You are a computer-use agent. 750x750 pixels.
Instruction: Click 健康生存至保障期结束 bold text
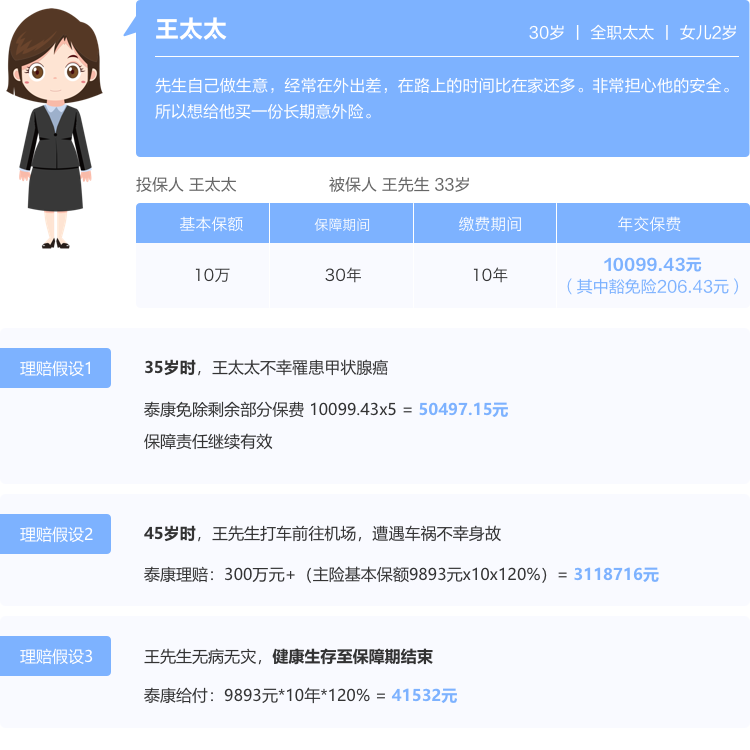(352, 656)
